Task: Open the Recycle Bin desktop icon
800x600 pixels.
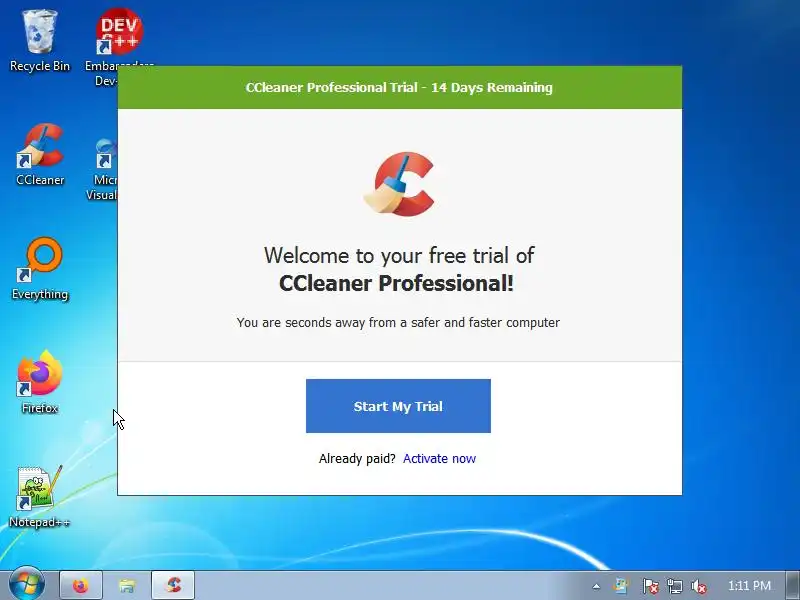Action: point(40,41)
